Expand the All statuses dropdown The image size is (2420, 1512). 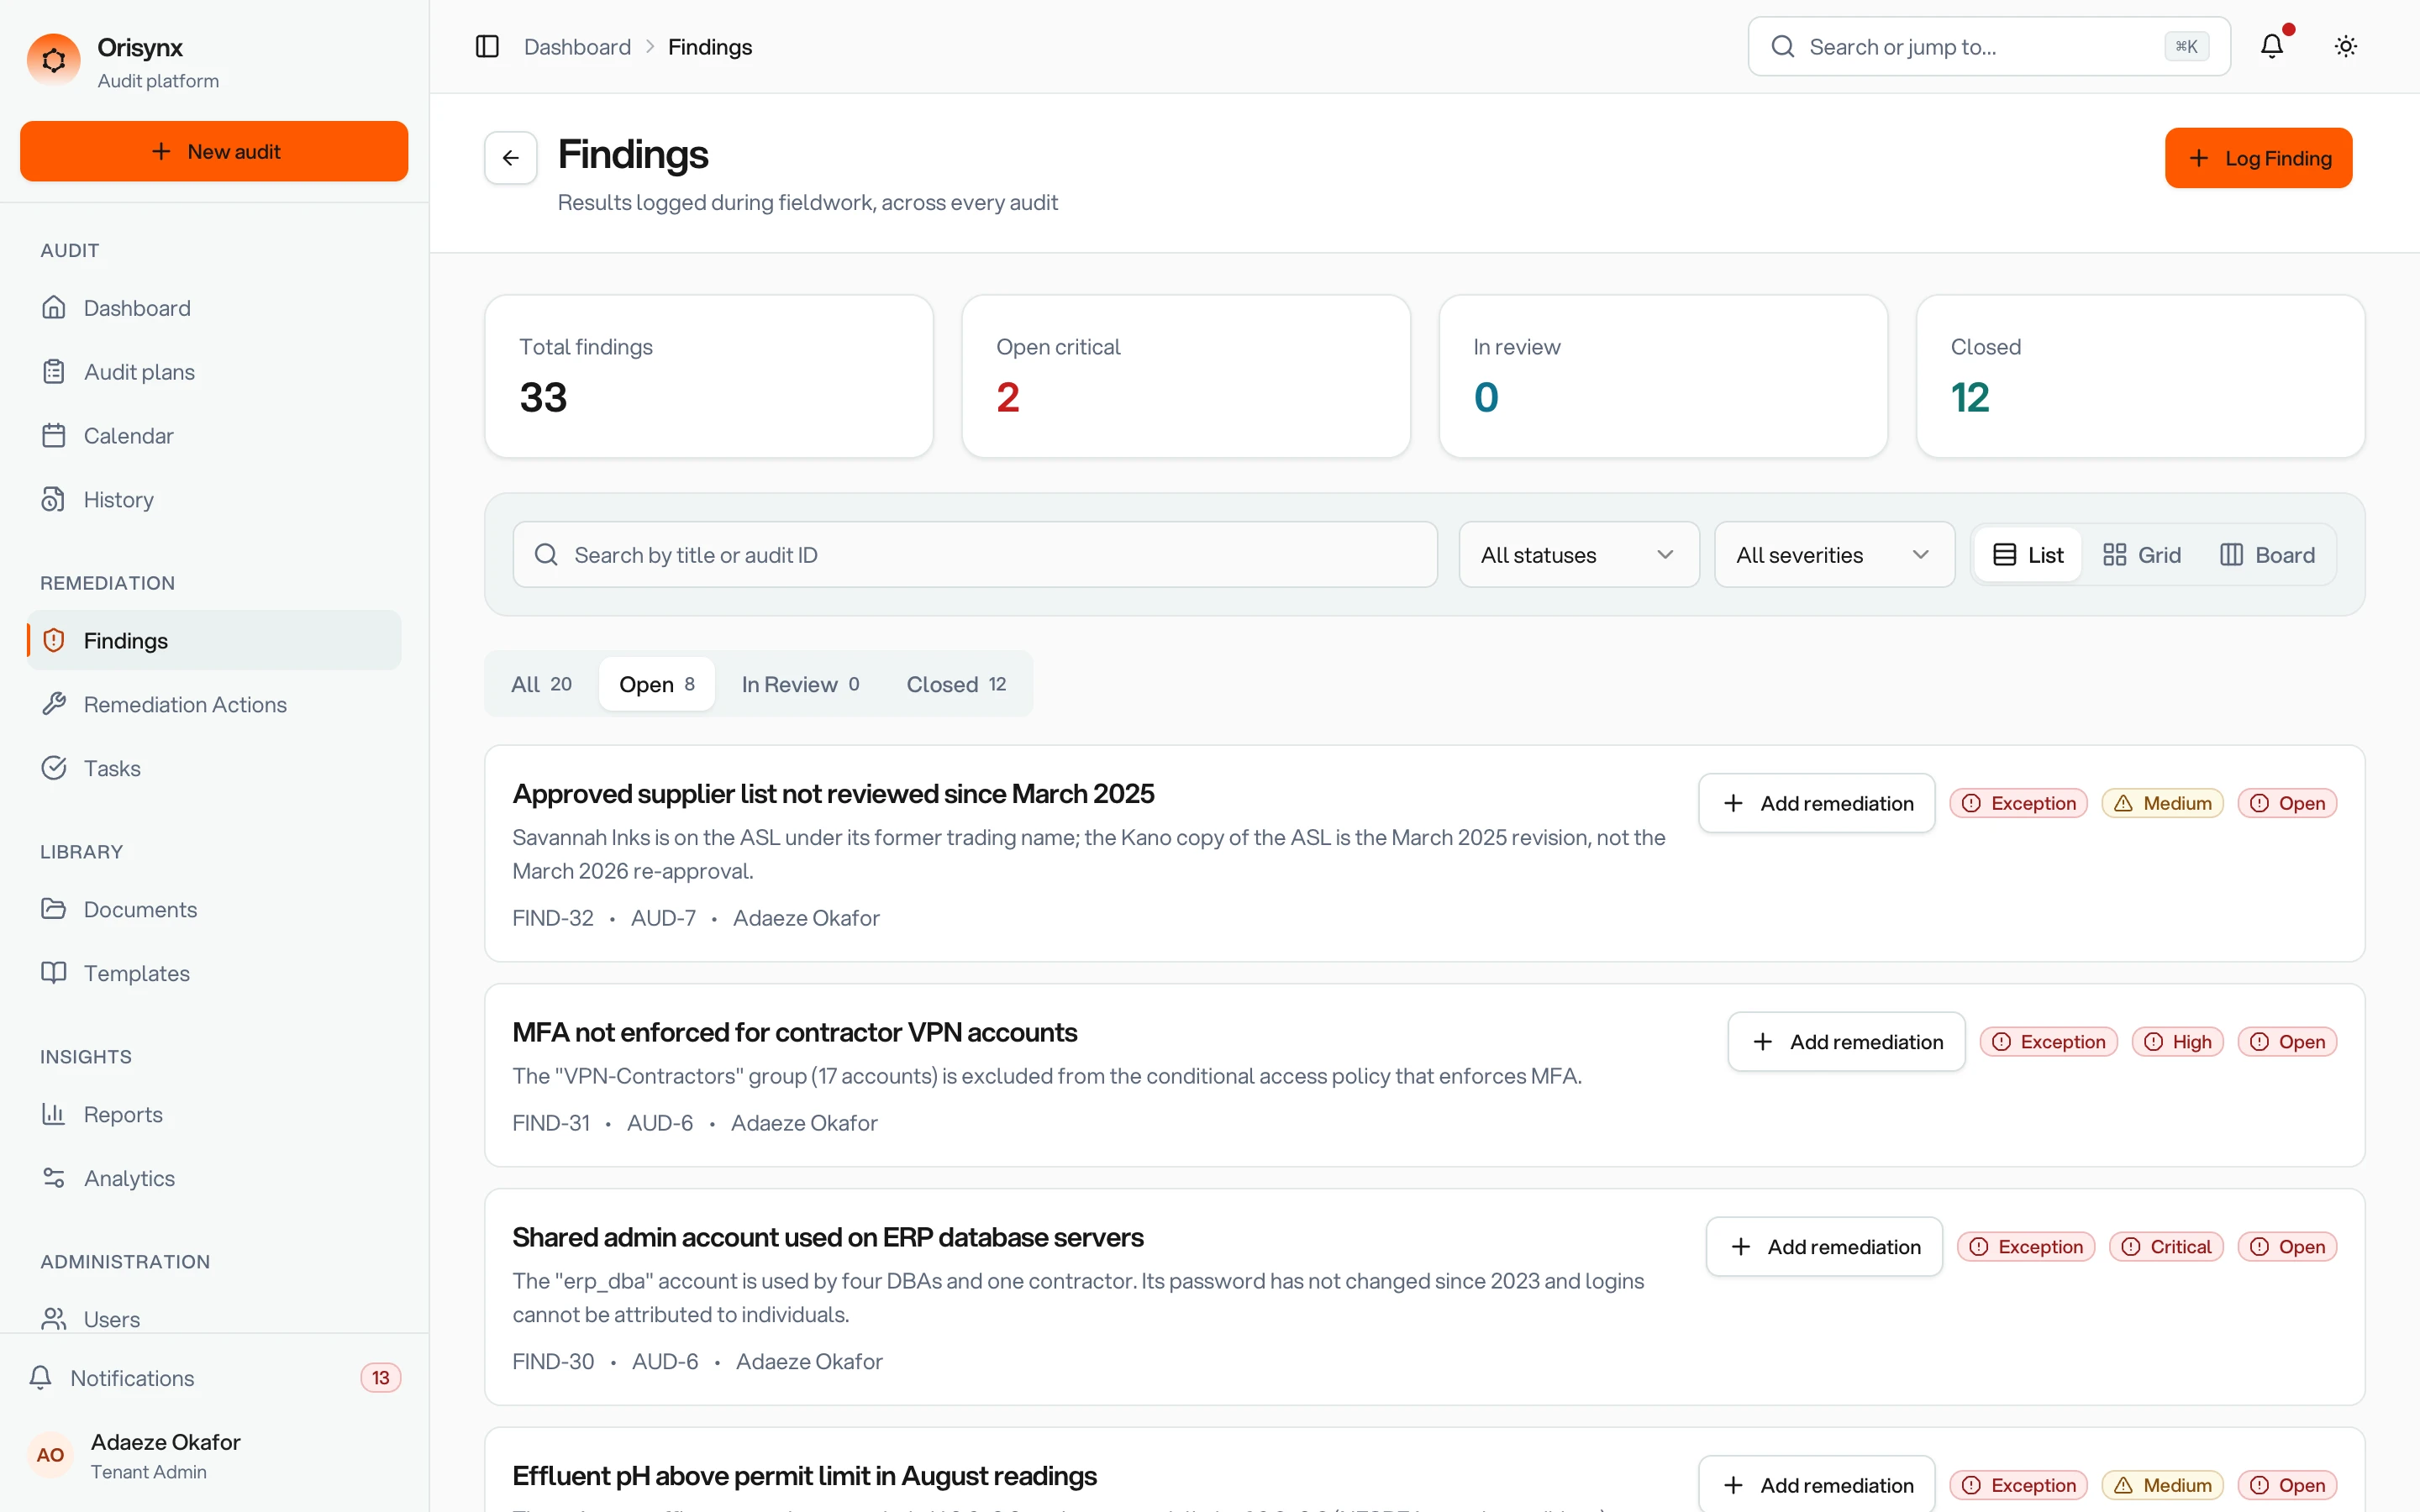pyautogui.click(x=1579, y=555)
